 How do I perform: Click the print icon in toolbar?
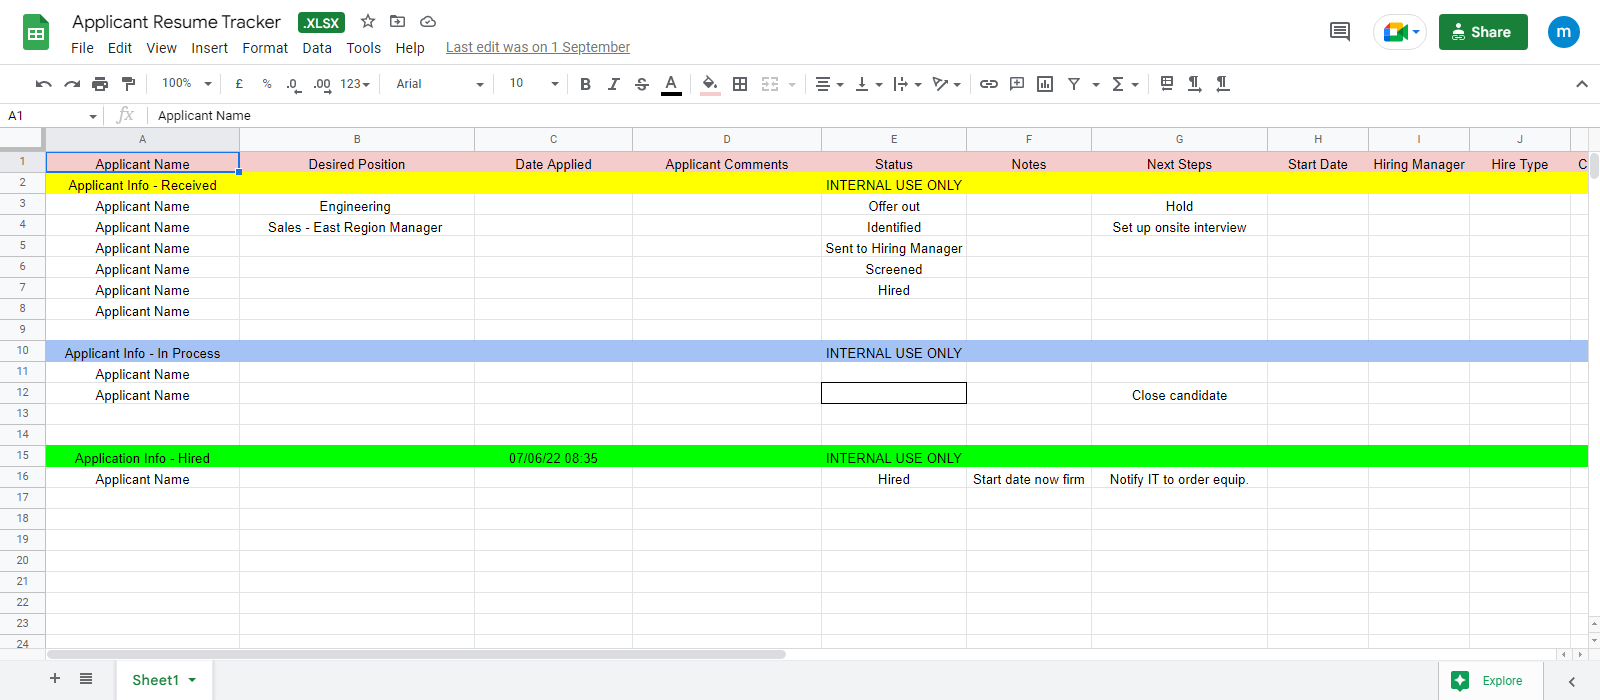tap(100, 84)
